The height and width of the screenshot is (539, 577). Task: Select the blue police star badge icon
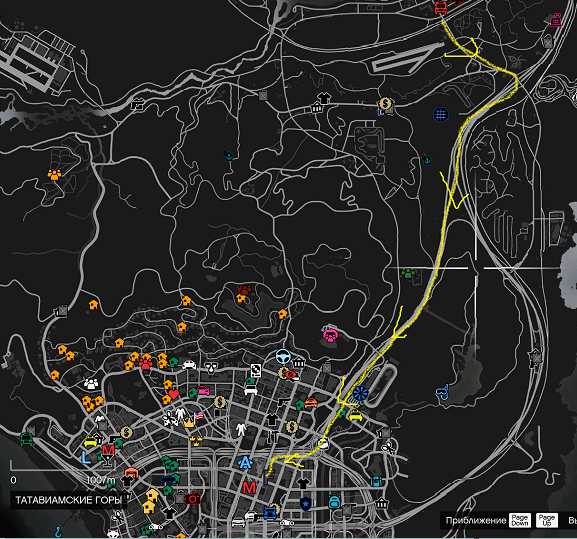pyautogui.click(x=305, y=503)
